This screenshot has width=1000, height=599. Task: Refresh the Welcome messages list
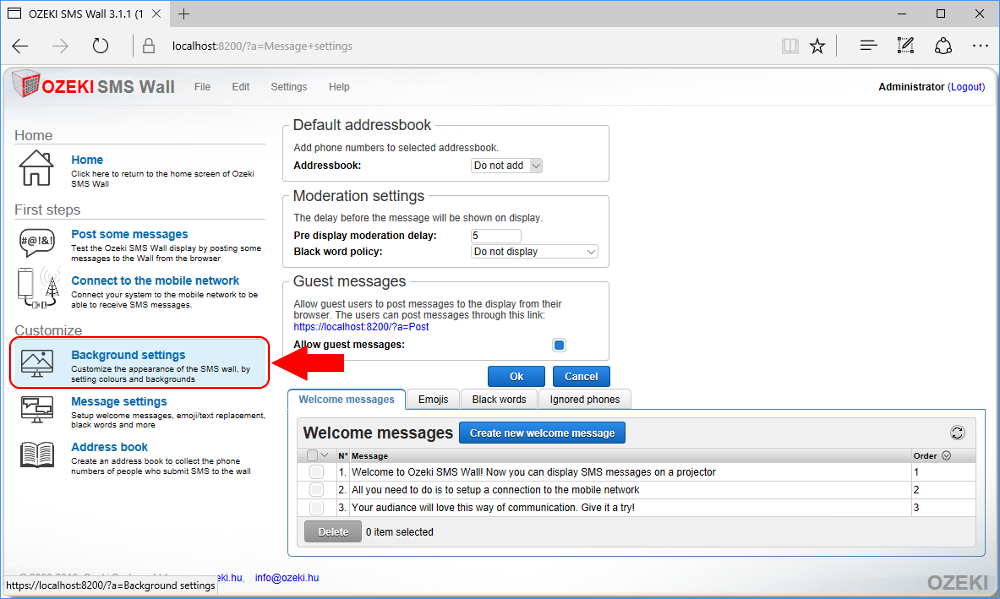point(957,433)
